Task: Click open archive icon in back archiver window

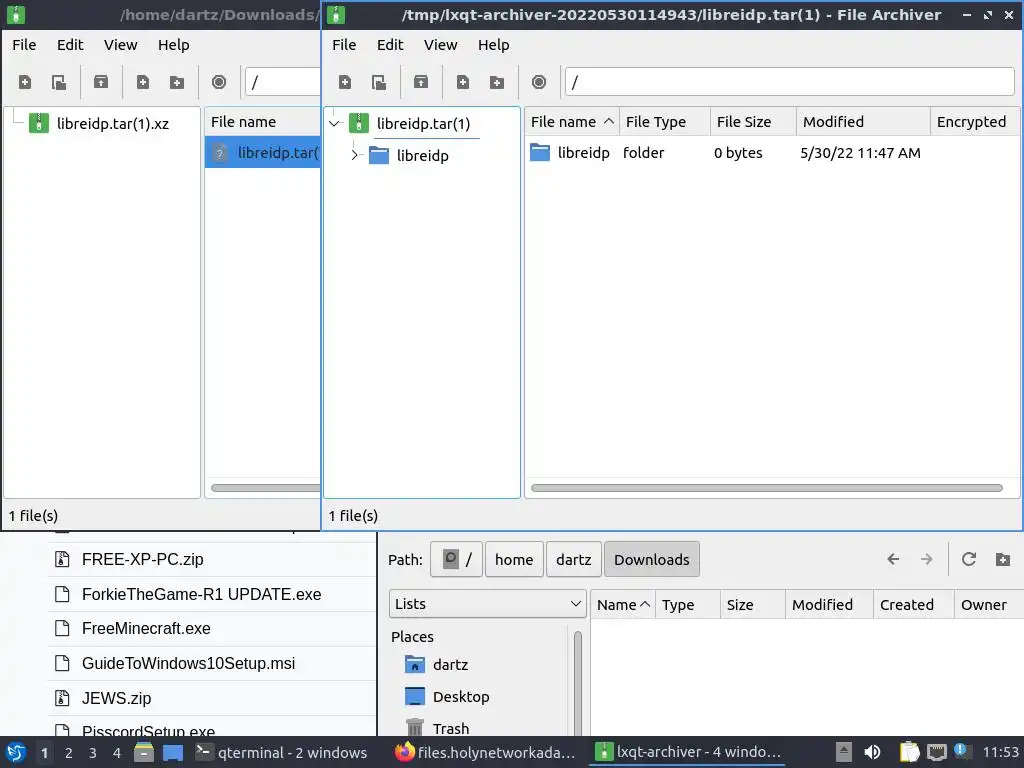Action: click(59, 82)
